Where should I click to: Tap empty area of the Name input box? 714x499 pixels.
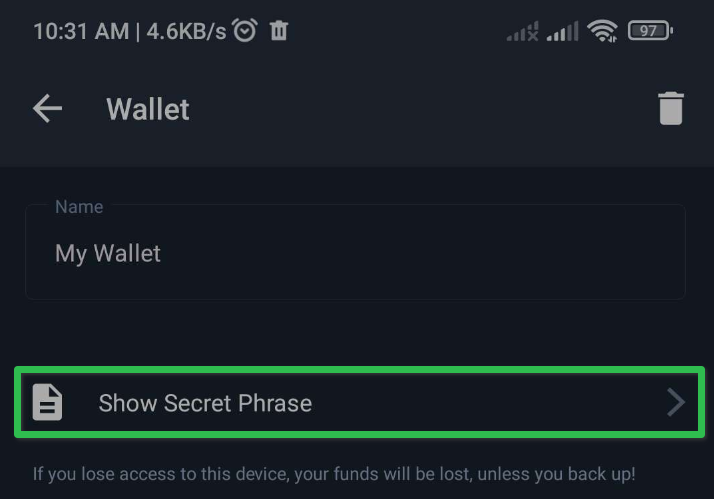point(423,253)
